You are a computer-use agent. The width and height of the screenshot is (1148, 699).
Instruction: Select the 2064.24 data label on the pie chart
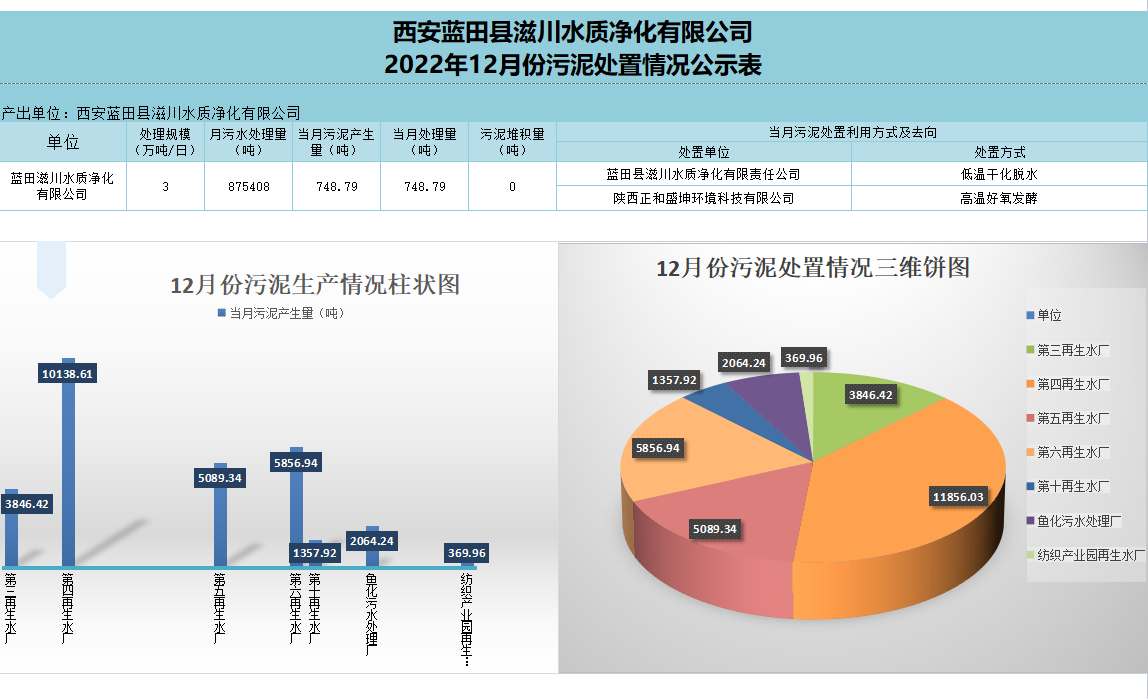743,363
